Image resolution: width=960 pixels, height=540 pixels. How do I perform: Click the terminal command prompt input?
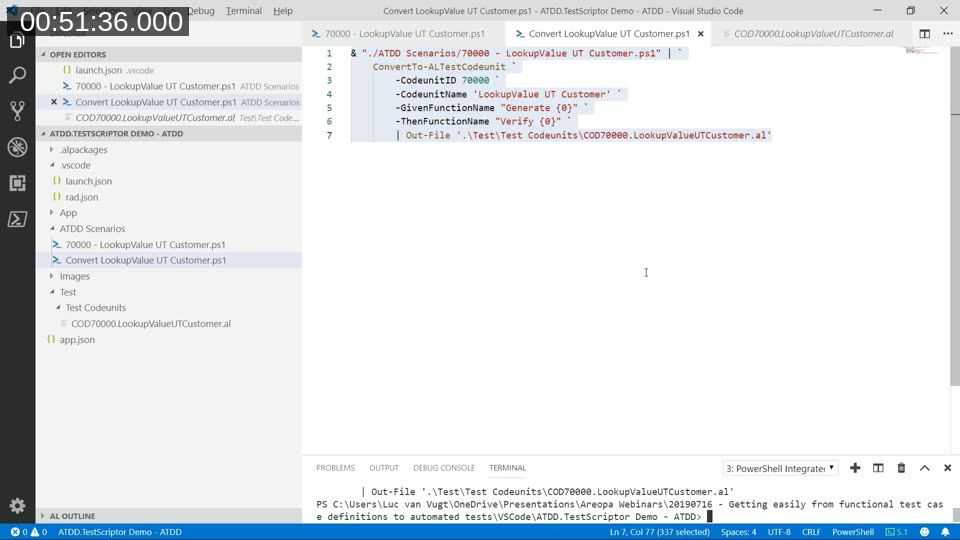click(710, 517)
